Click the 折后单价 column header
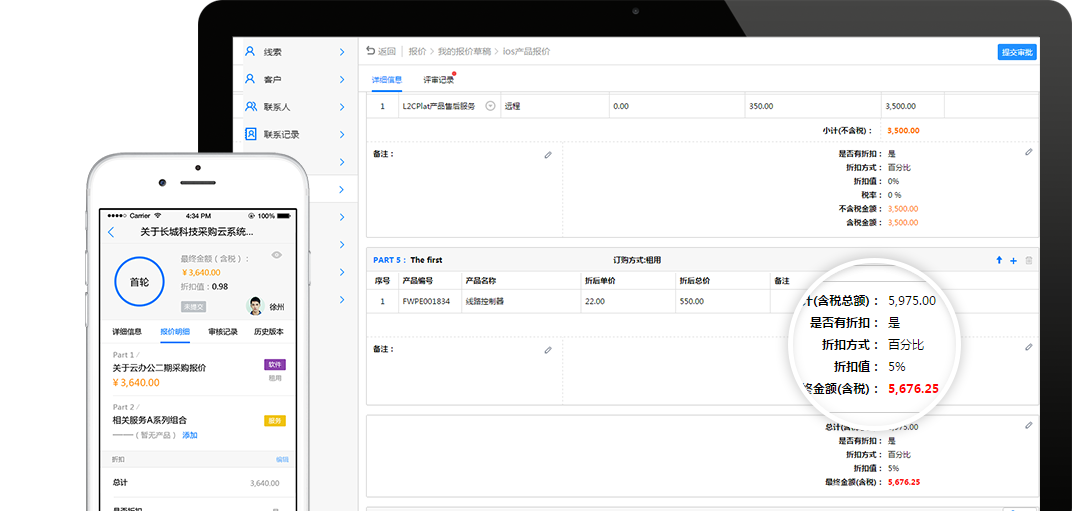1072x511 pixels. [x=600, y=281]
